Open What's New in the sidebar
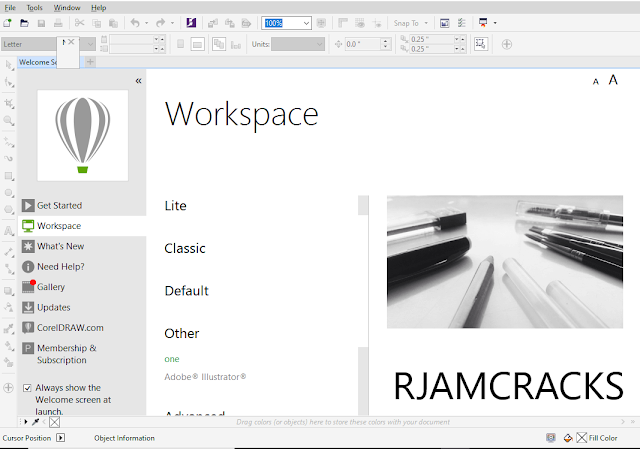 tap(82, 246)
